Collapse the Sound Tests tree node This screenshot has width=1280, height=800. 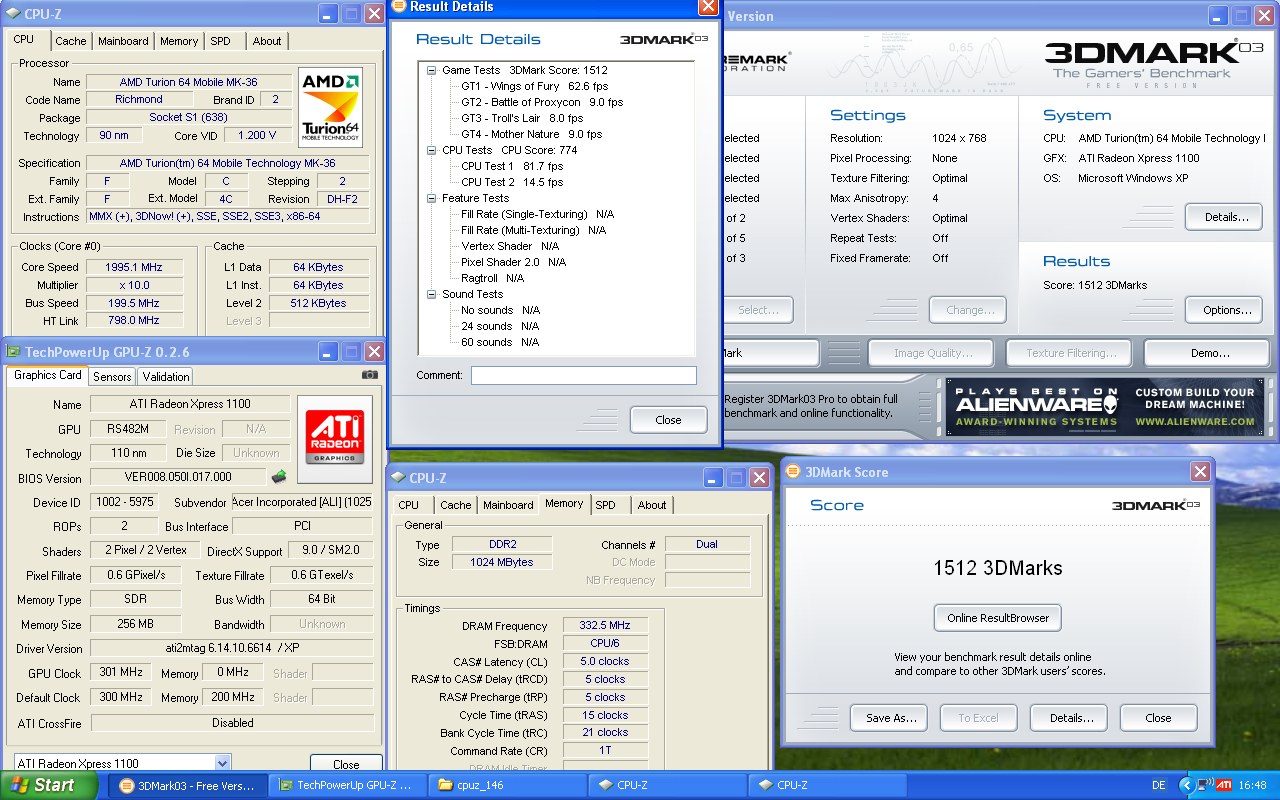(432, 294)
